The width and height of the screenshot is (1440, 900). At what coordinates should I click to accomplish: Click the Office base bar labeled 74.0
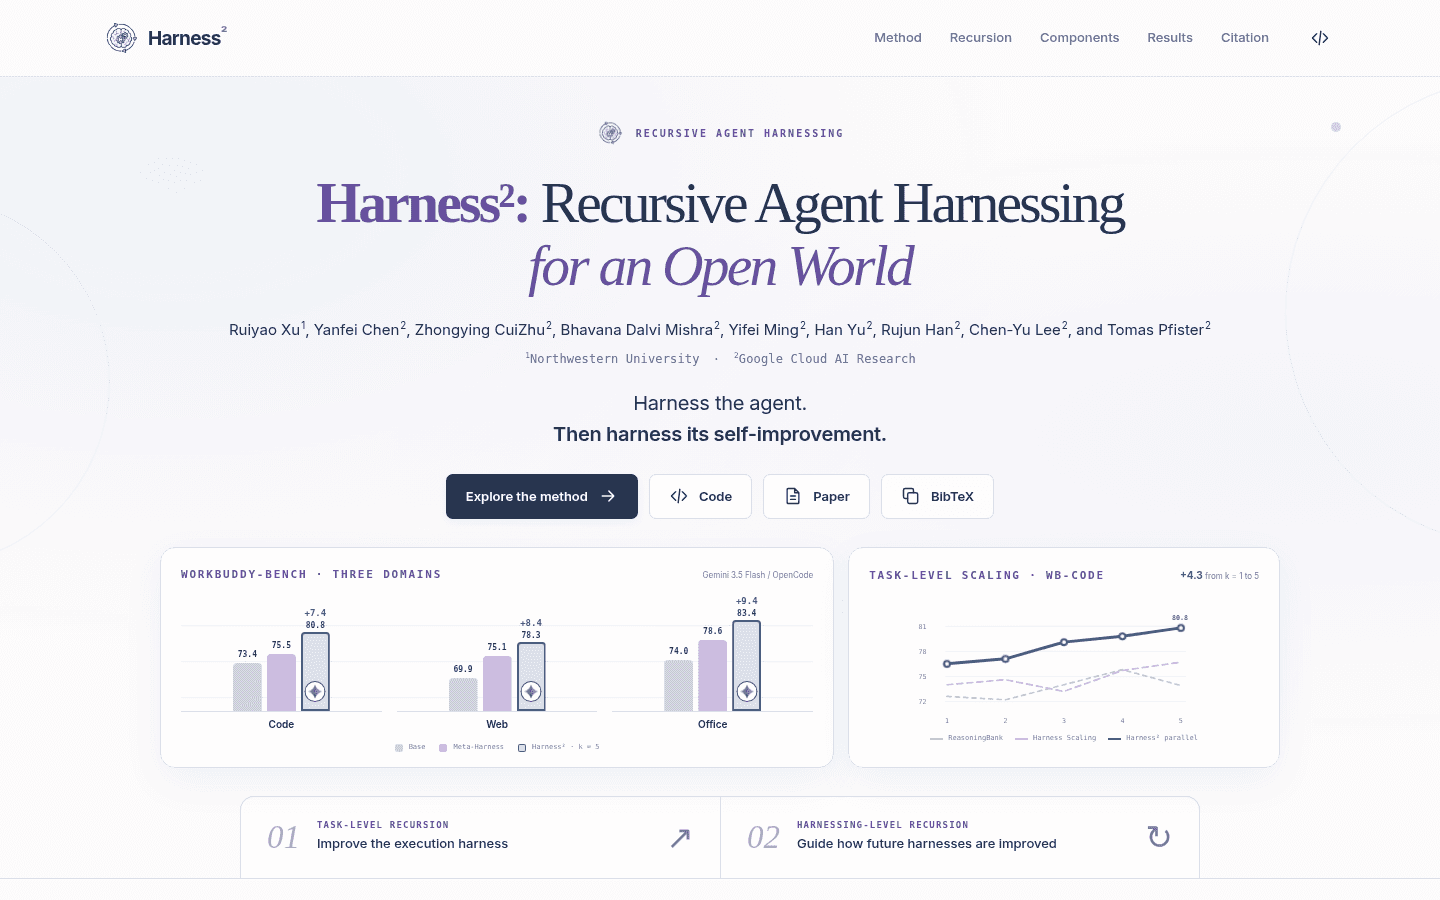(x=679, y=686)
